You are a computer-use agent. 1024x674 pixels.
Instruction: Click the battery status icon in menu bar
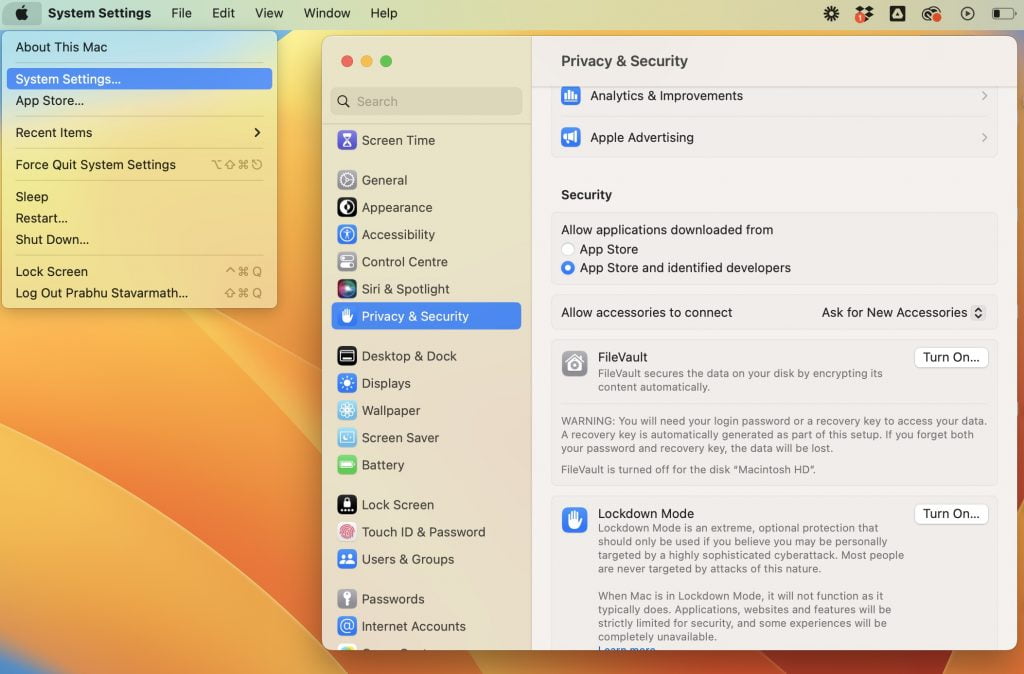click(1004, 13)
